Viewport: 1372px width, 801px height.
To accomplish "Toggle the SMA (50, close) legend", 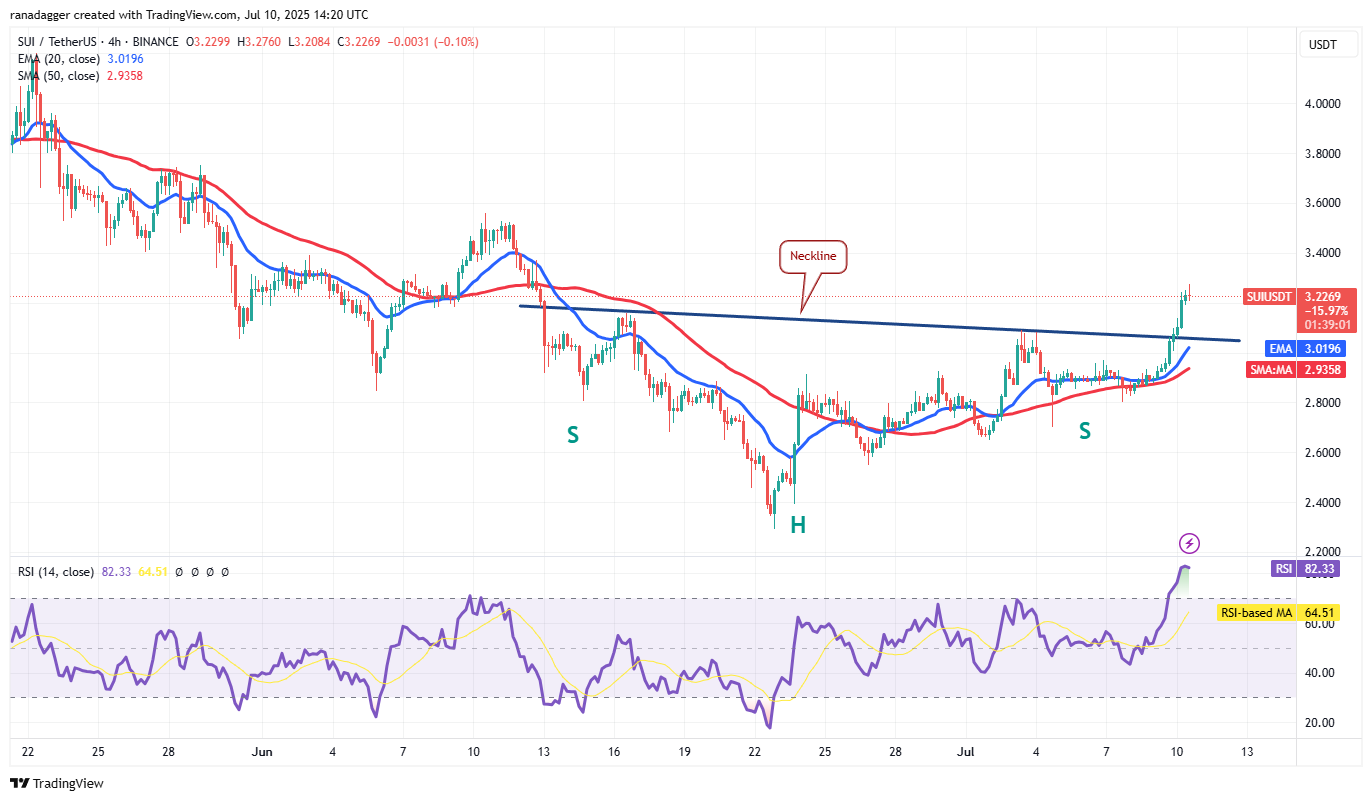I will click(56, 76).
